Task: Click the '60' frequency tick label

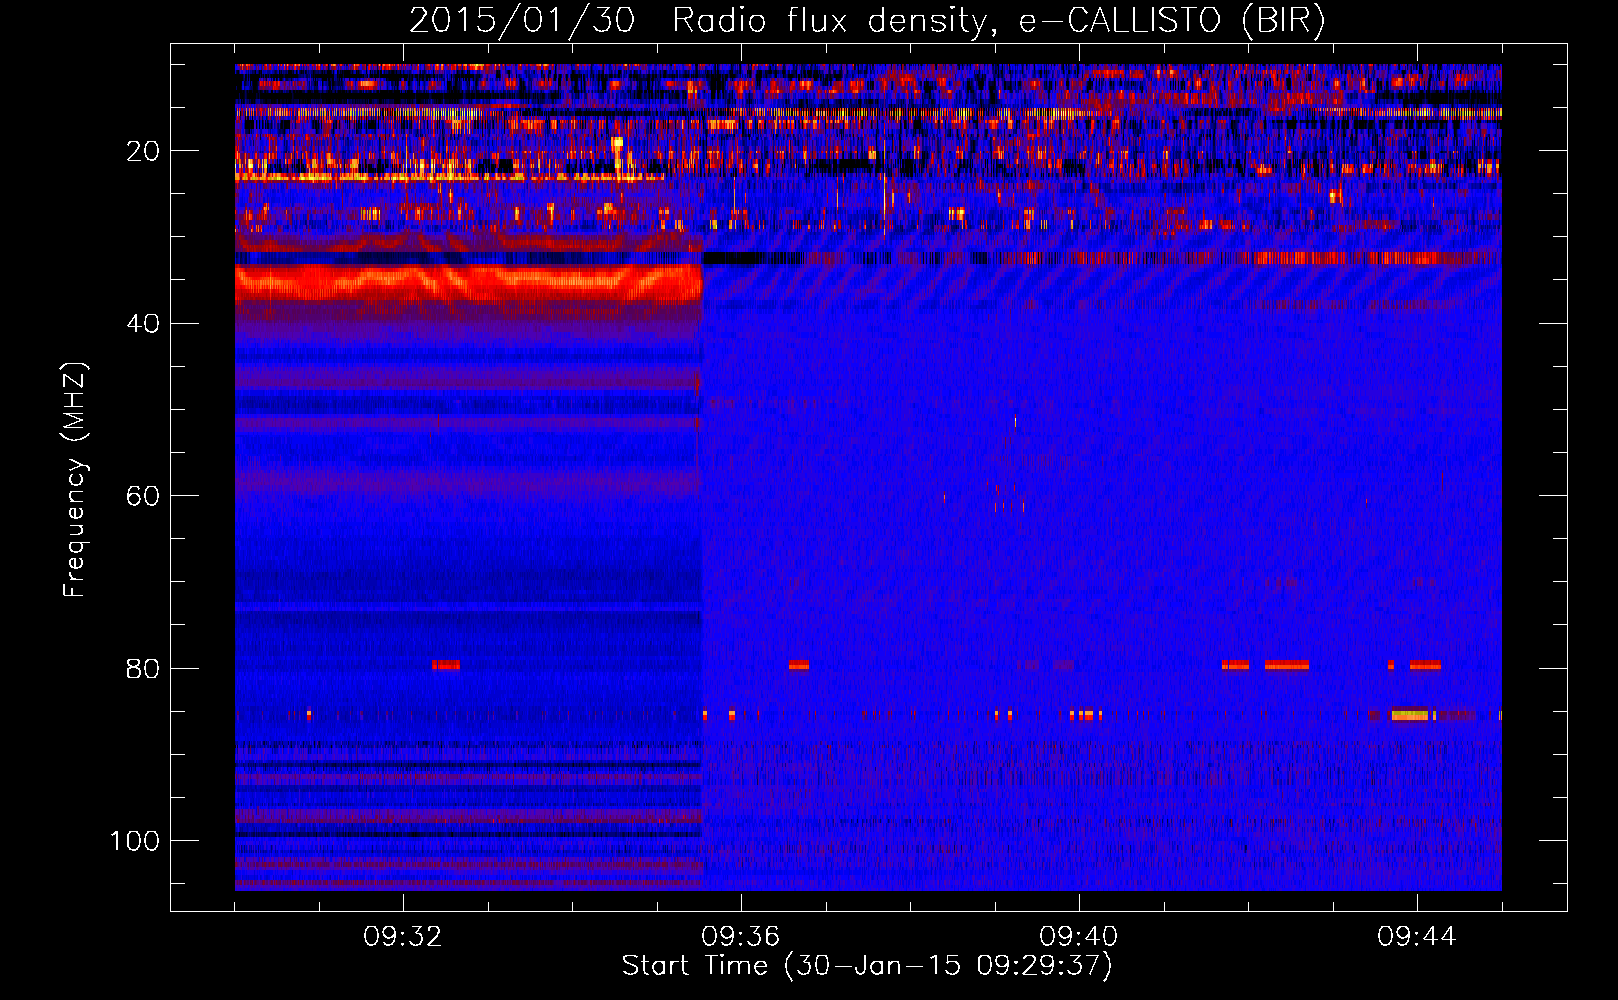Action: pos(143,497)
